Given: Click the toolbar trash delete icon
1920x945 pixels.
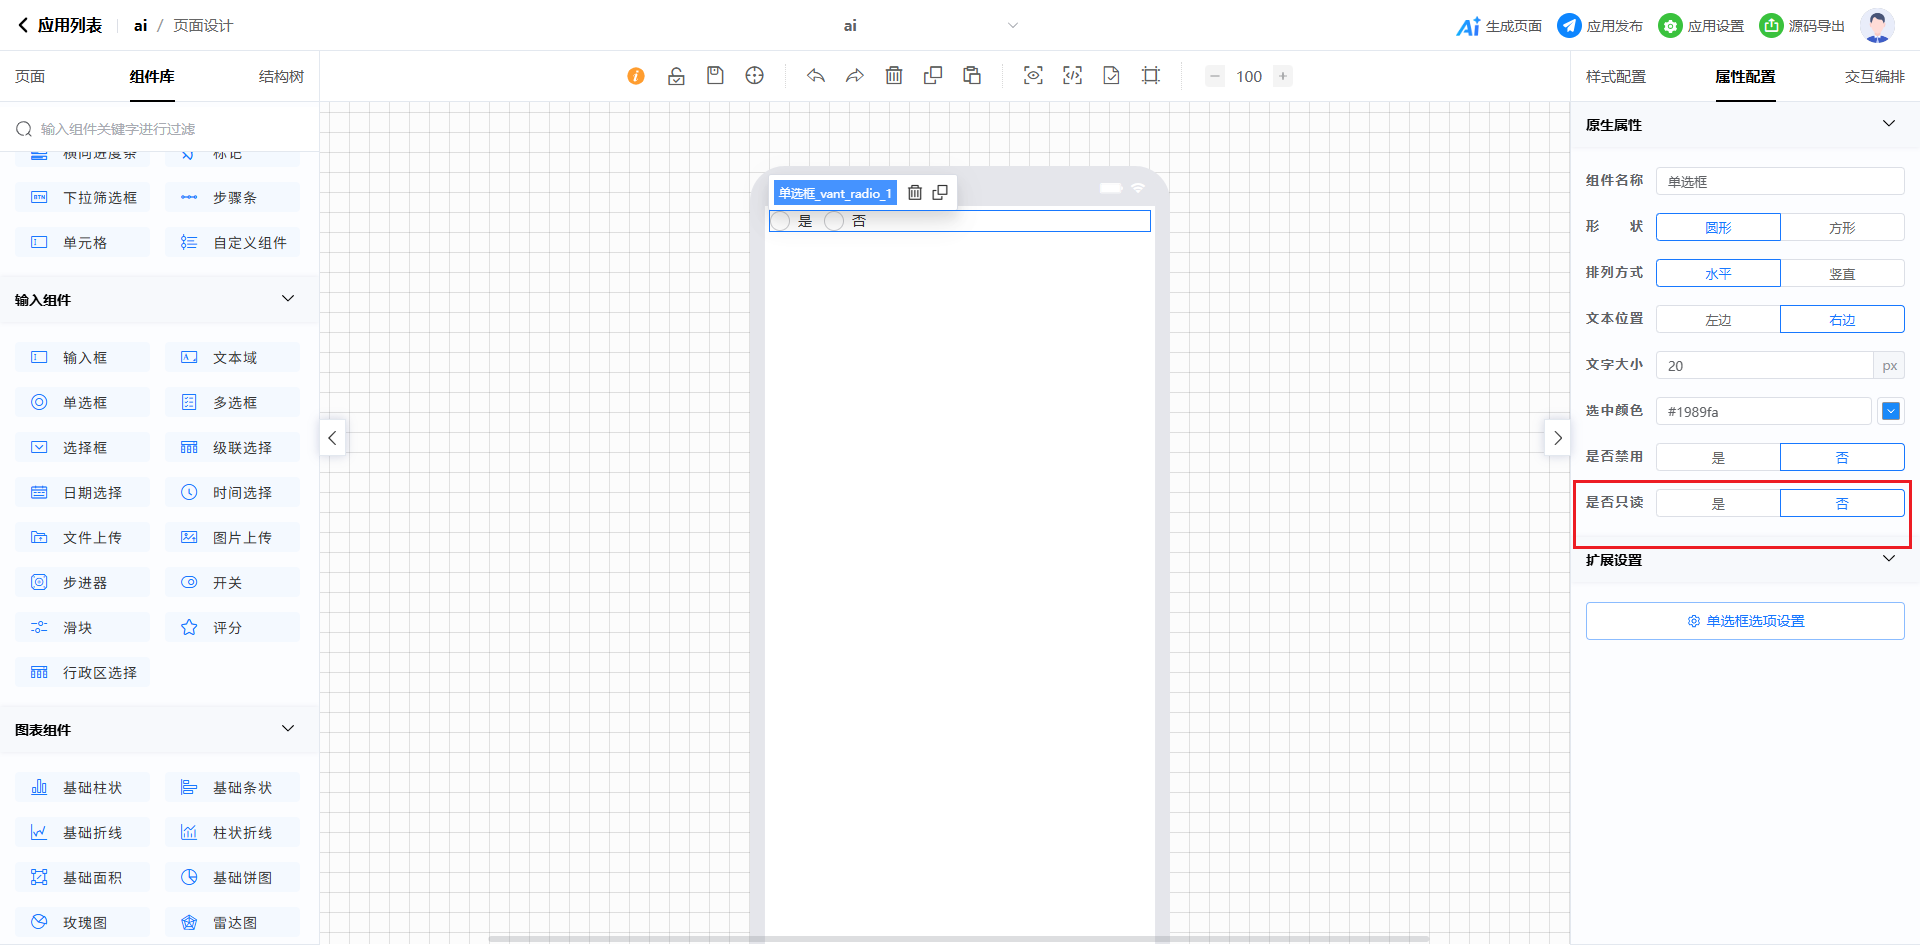Looking at the screenshot, I should (x=894, y=76).
